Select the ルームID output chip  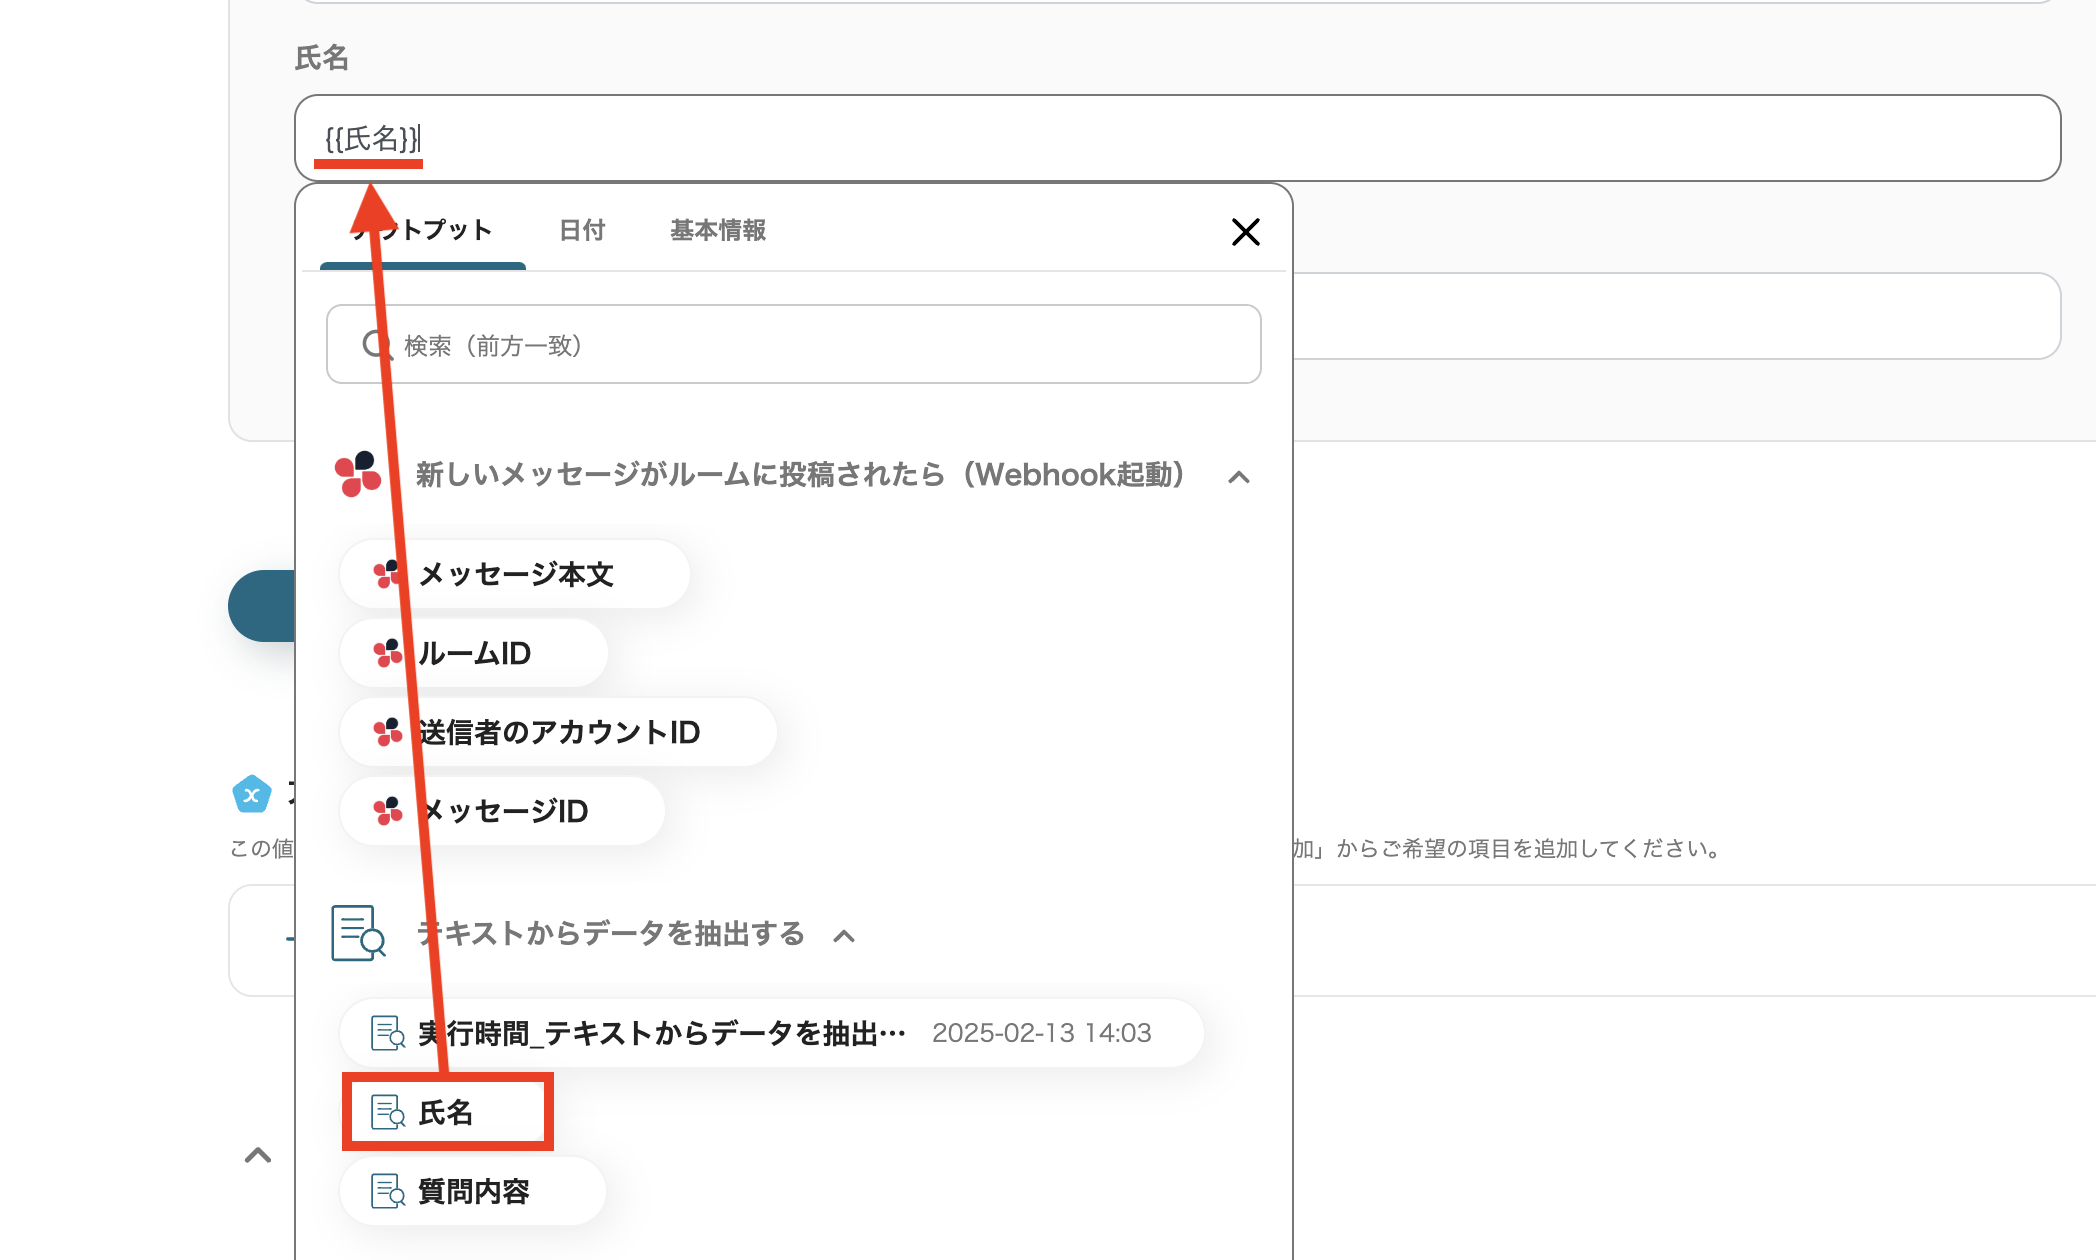[x=474, y=653]
